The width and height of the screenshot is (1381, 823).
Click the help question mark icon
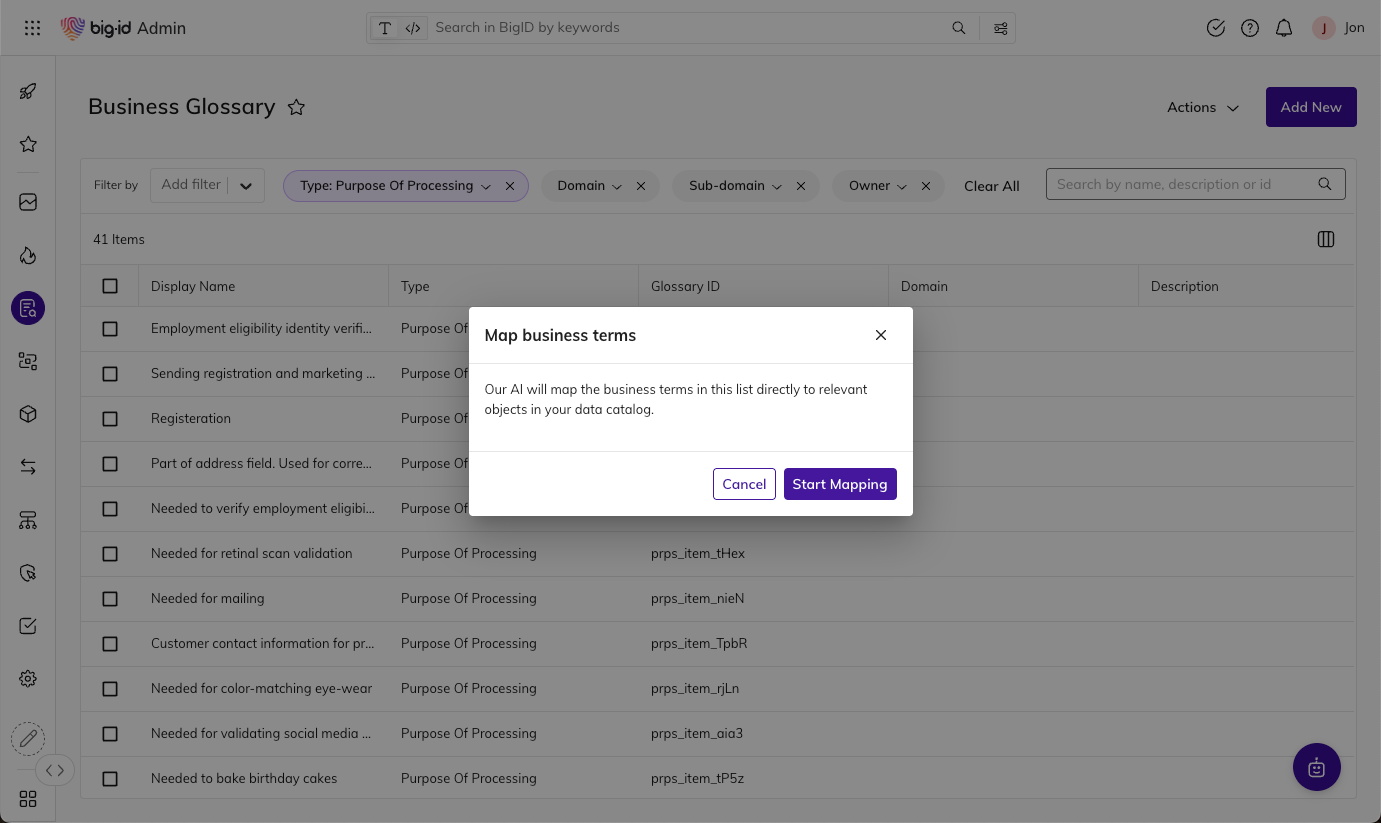click(x=1250, y=28)
